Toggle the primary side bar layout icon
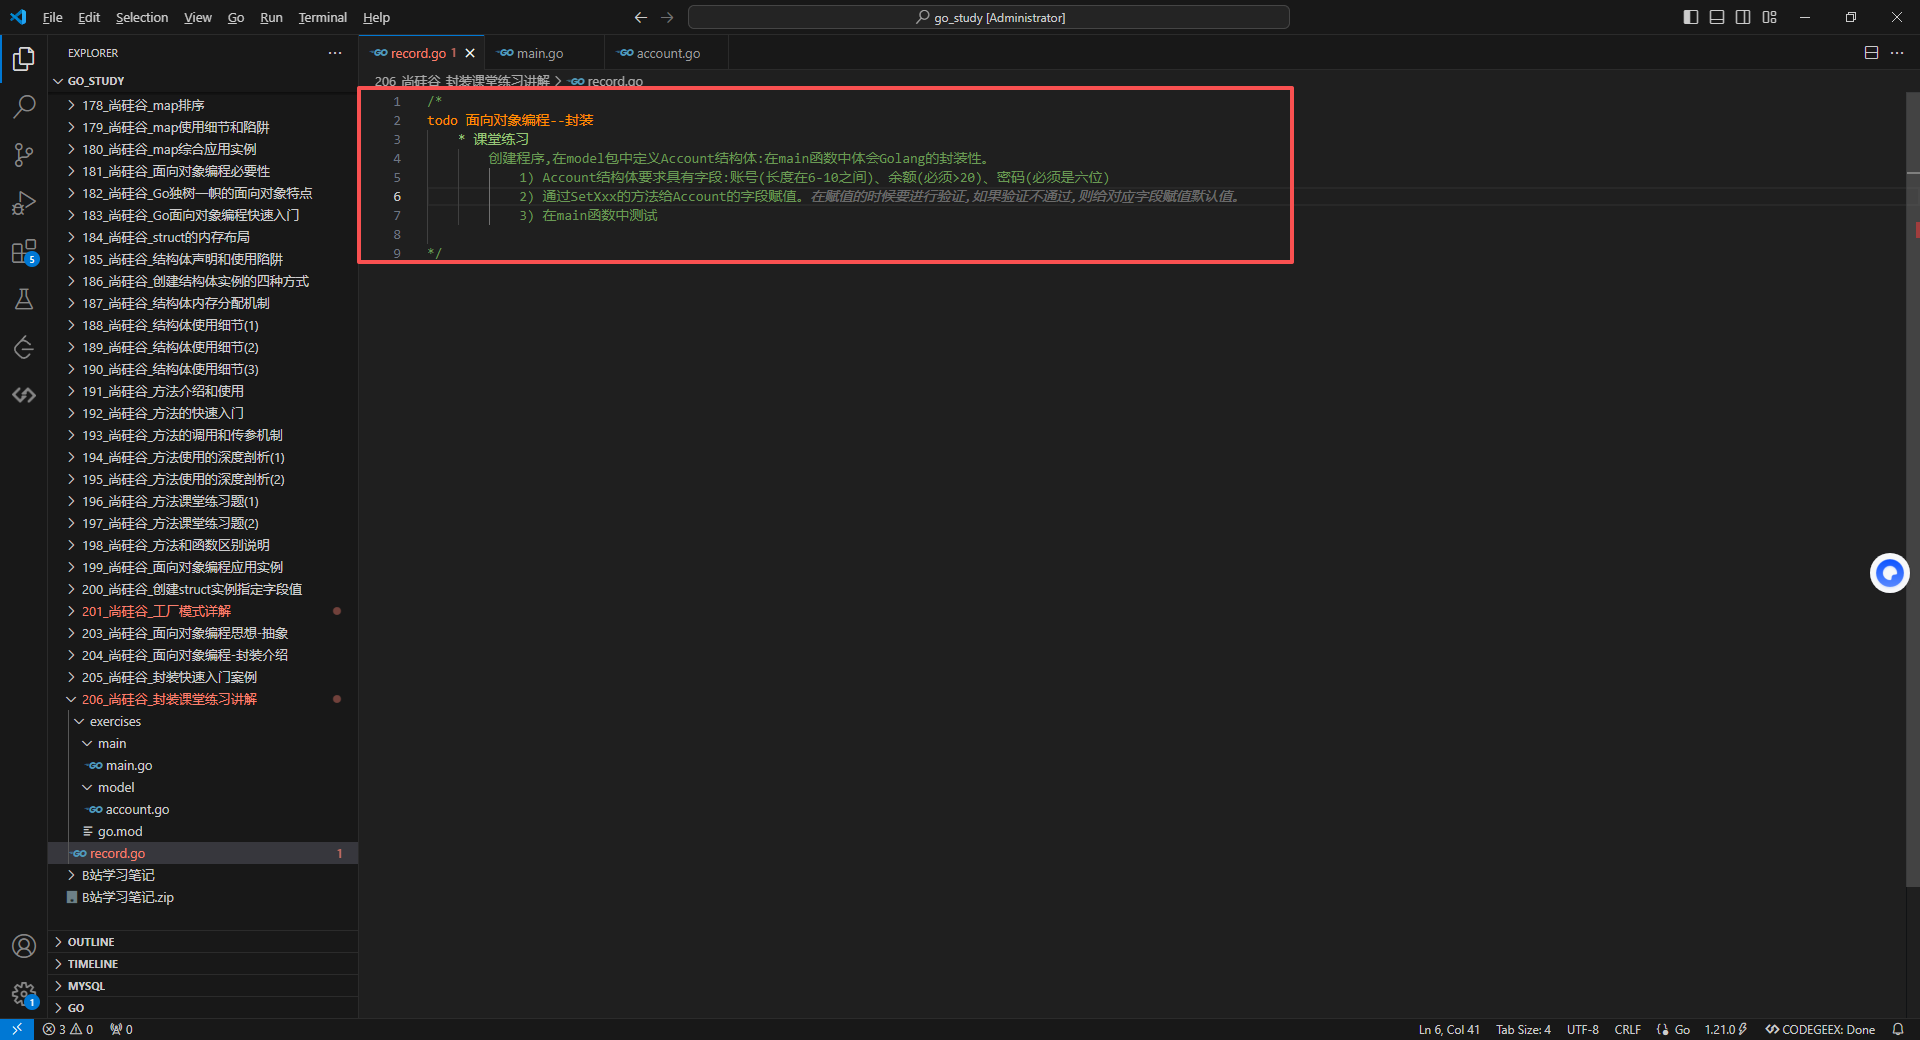The width and height of the screenshot is (1920, 1040). 1691,17
